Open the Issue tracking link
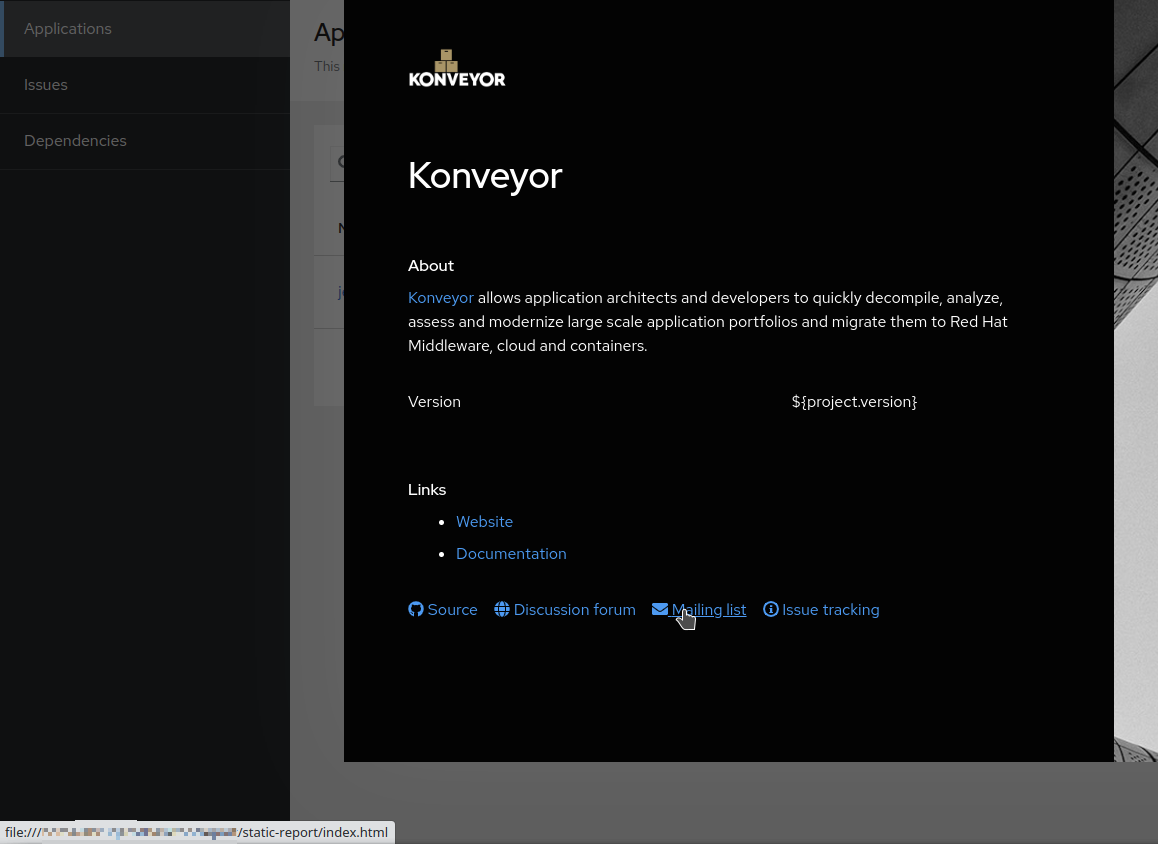The width and height of the screenshot is (1158, 844). 830,610
